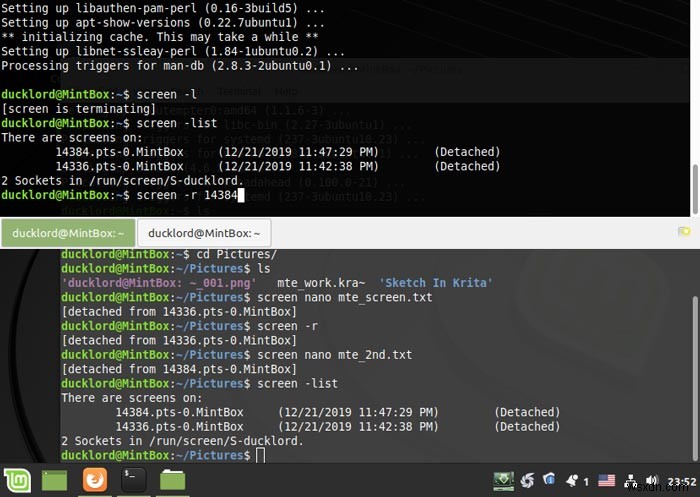The image size is (700, 497).
Task: Click lower terminal's '2 Sockets in /run/screen/S-ducklord.' line
Action: (182, 441)
